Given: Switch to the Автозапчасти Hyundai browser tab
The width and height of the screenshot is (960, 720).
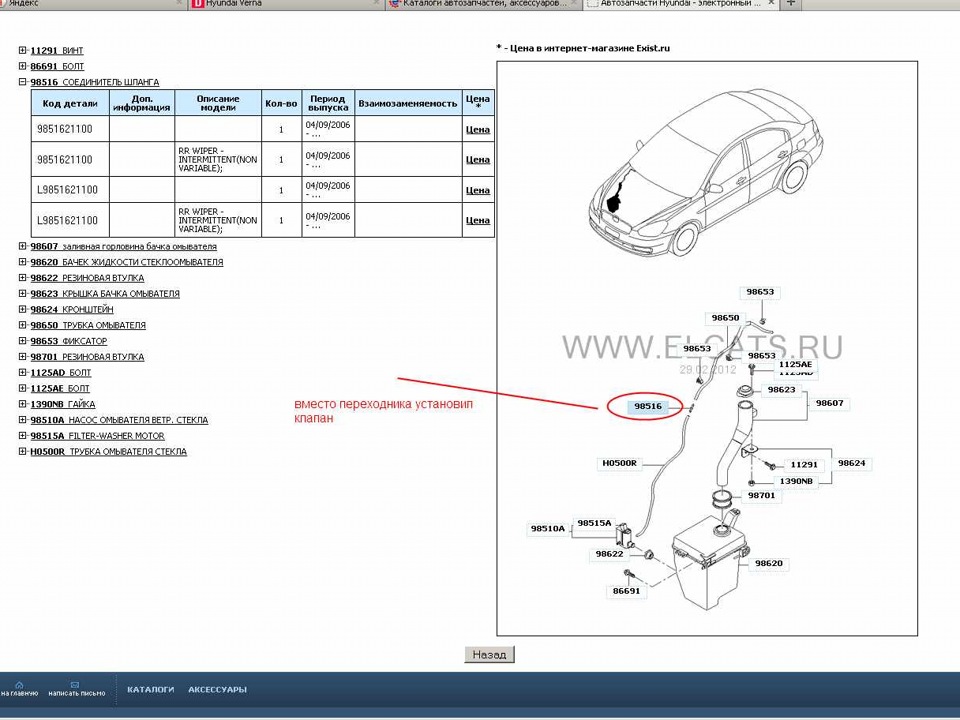Looking at the screenshot, I should click(x=670, y=3).
